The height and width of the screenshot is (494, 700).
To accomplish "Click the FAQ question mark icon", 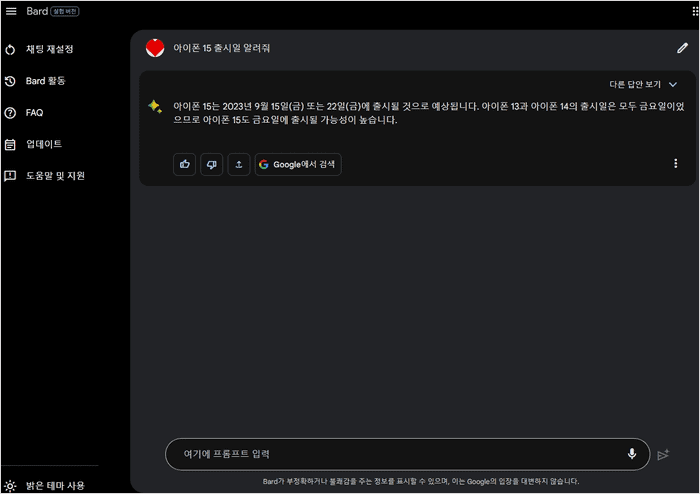I will pyautogui.click(x=10, y=113).
